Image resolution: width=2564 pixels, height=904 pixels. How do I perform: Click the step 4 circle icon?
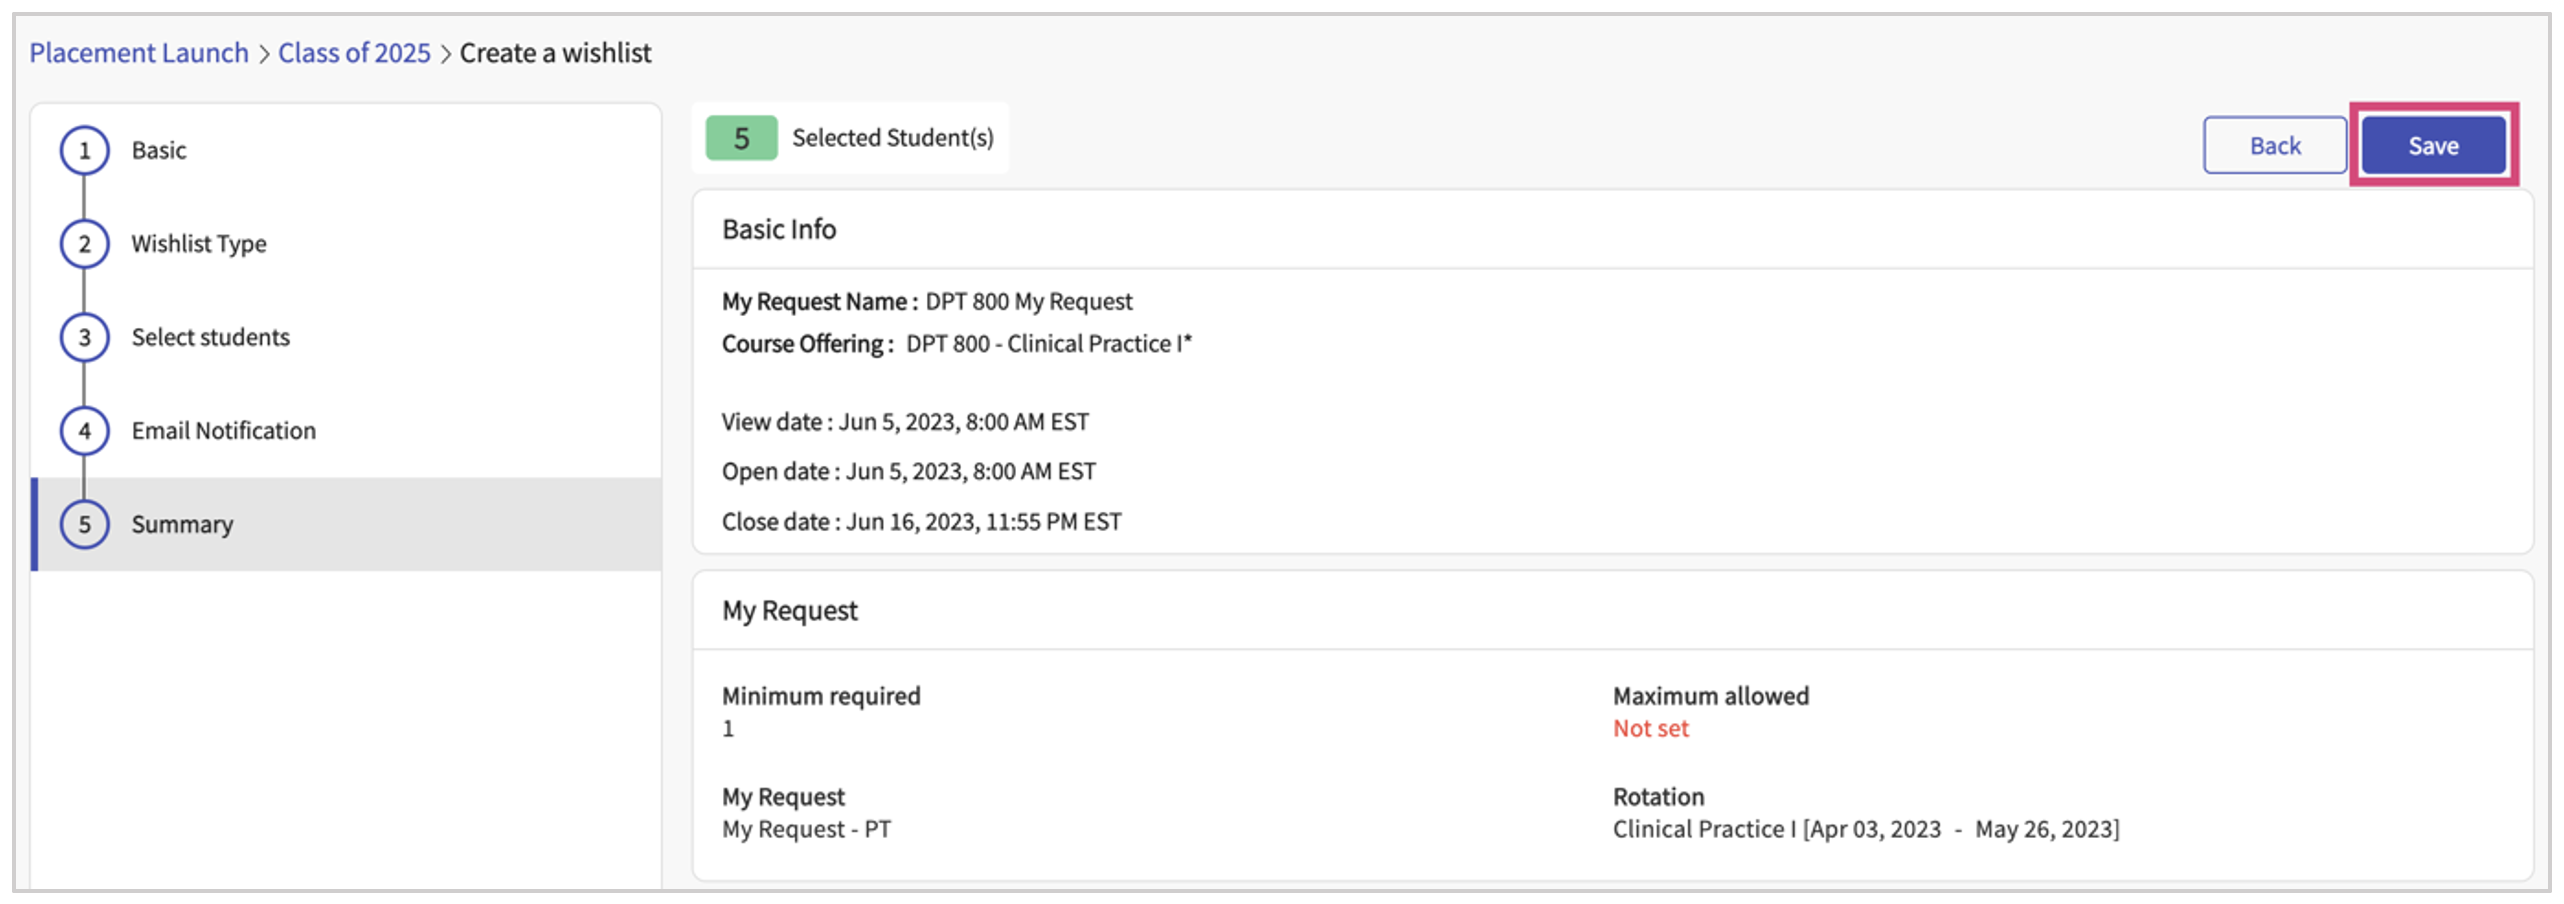[84, 431]
